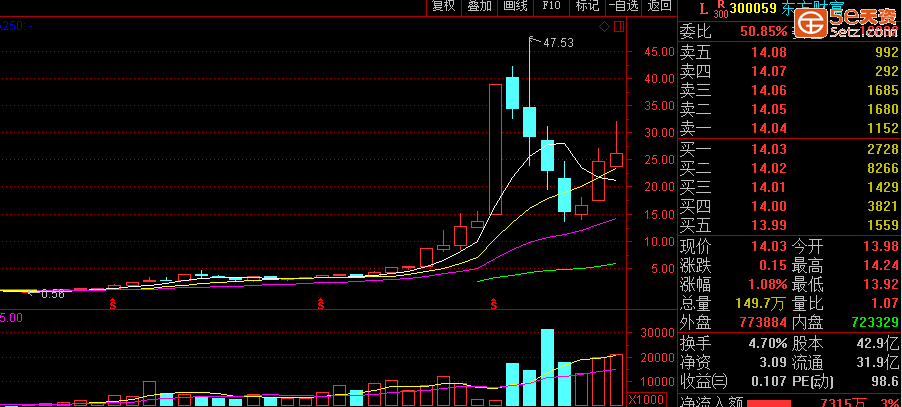Screen dimensions: 902x407
Task: Select the 卖五 14.08 sell order row
Action: pos(789,53)
